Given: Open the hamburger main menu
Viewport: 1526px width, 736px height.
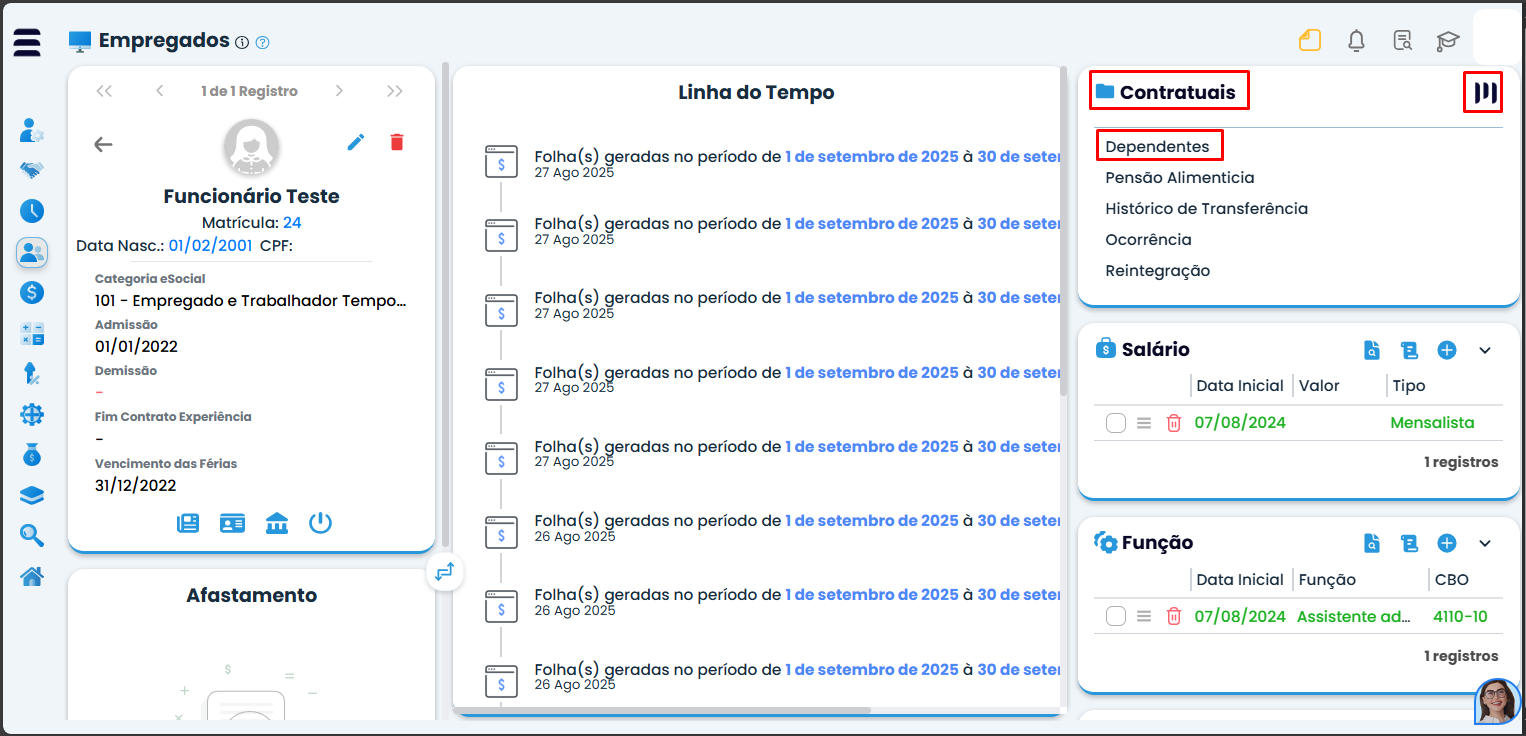Looking at the screenshot, I should click(x=27, y=43).
